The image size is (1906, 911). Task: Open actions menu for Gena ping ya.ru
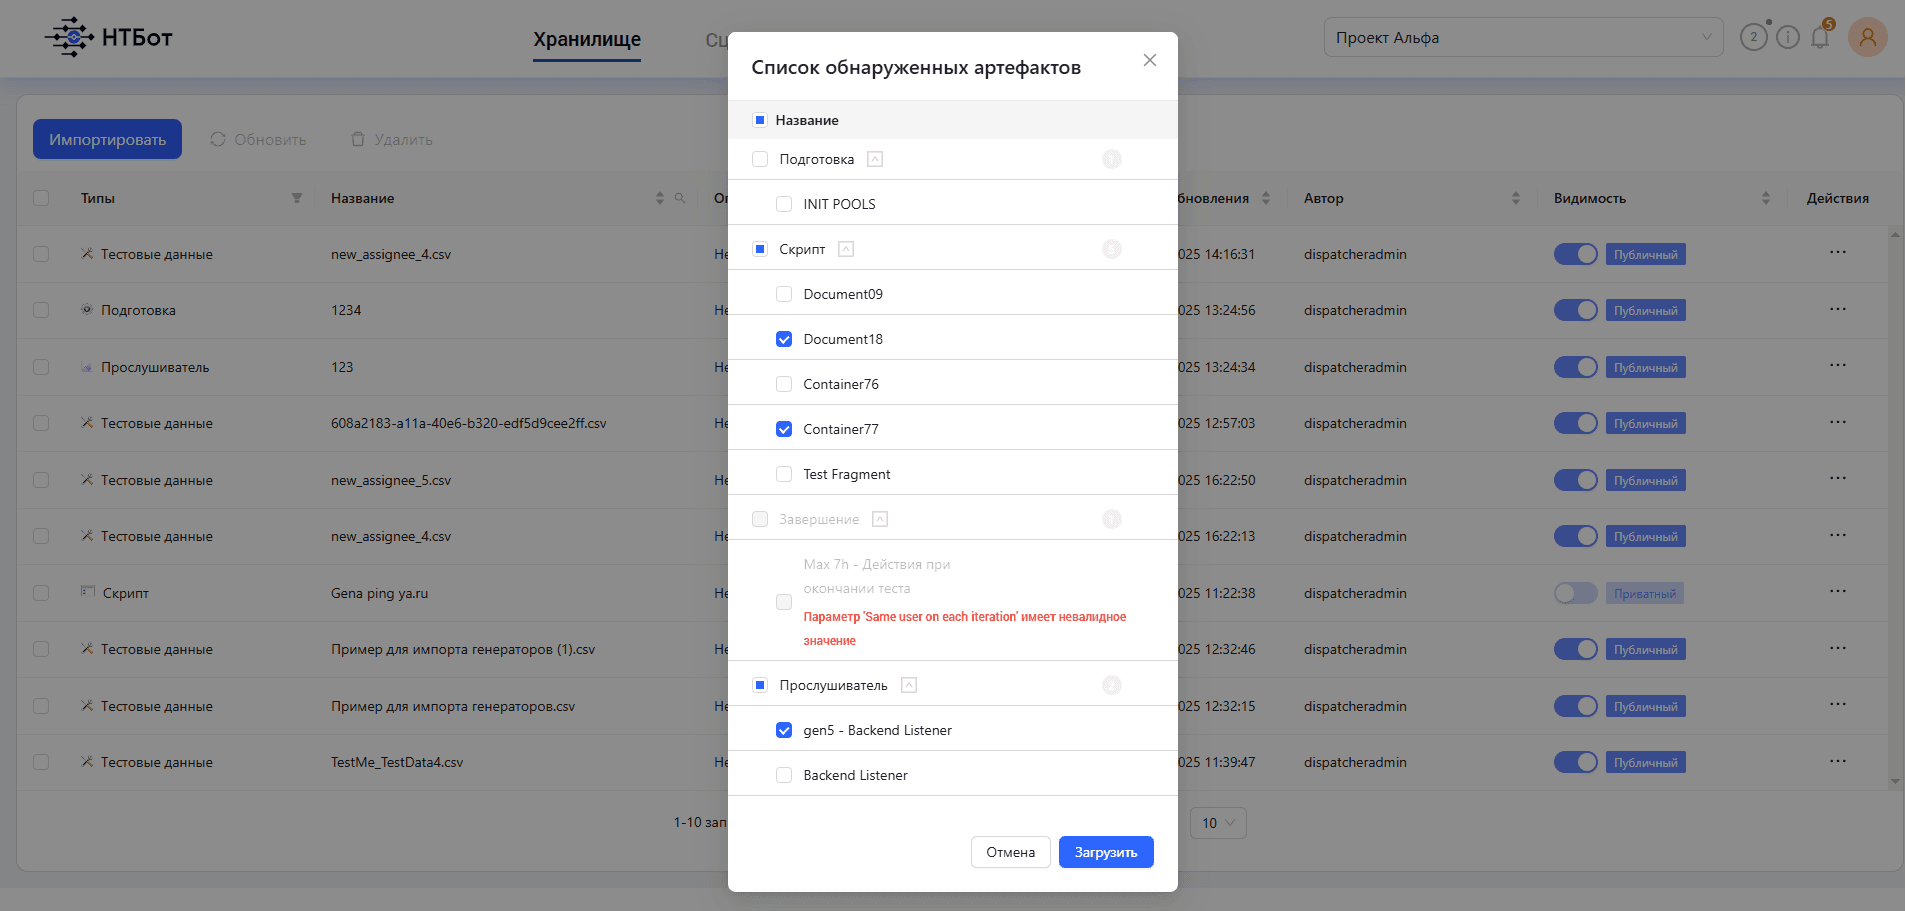[x=1837, y=591]
